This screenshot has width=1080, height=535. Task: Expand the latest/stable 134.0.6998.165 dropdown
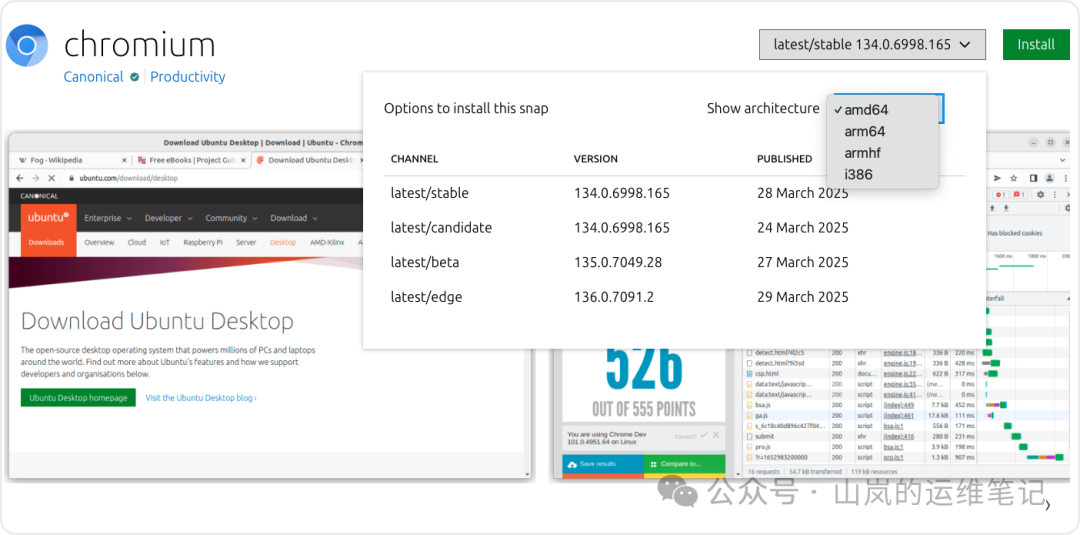[x=872, y=45]
